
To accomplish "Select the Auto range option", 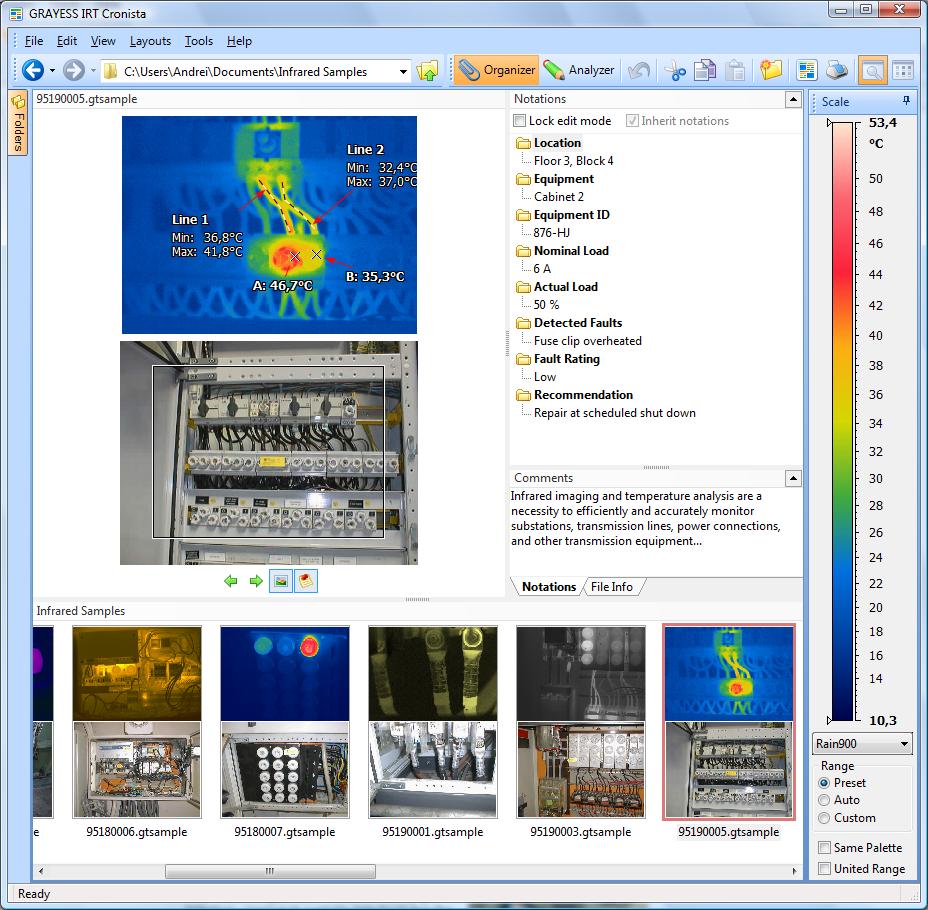I will pos(824,800).
